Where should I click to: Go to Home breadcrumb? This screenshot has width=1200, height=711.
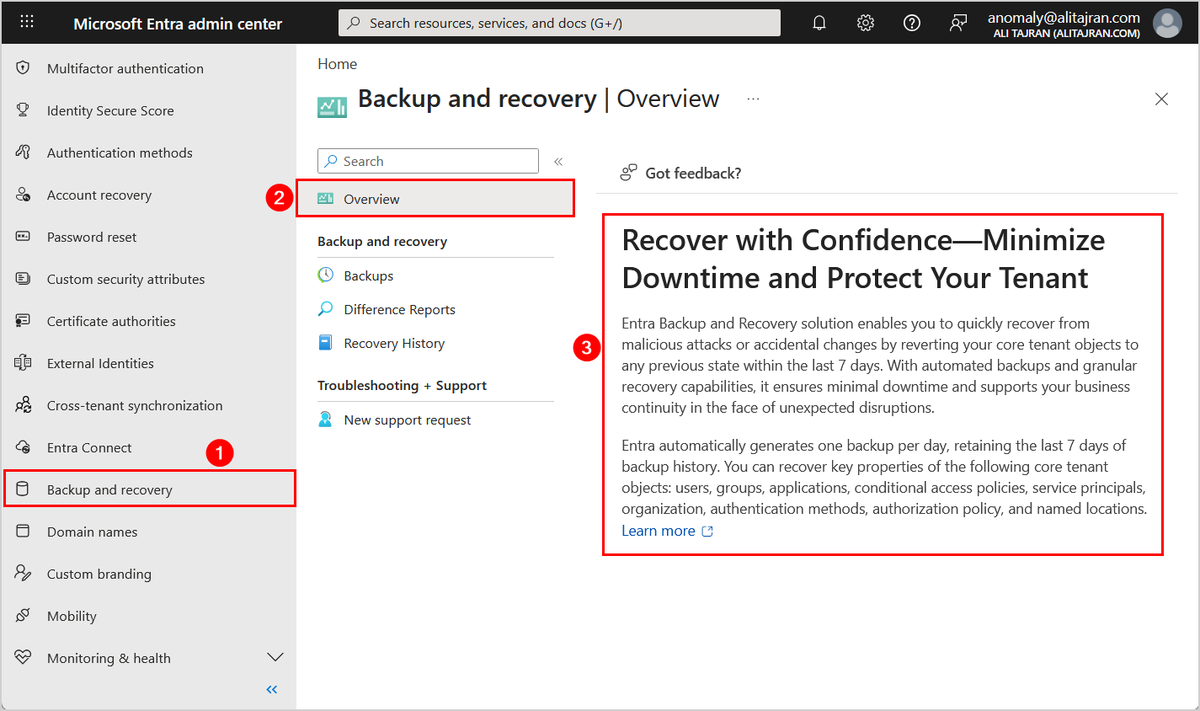tap(337, 64)
